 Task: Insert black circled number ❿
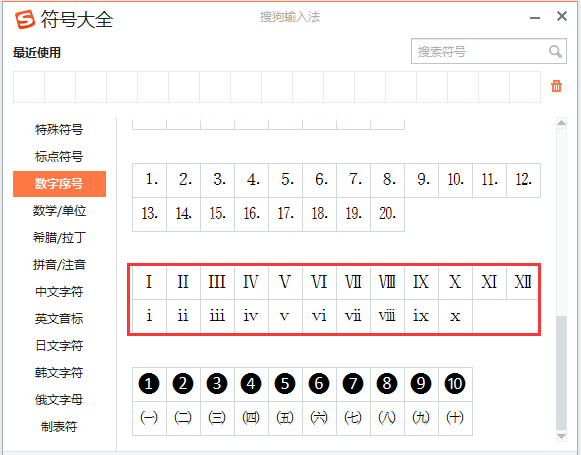click(x=455, y=384)
